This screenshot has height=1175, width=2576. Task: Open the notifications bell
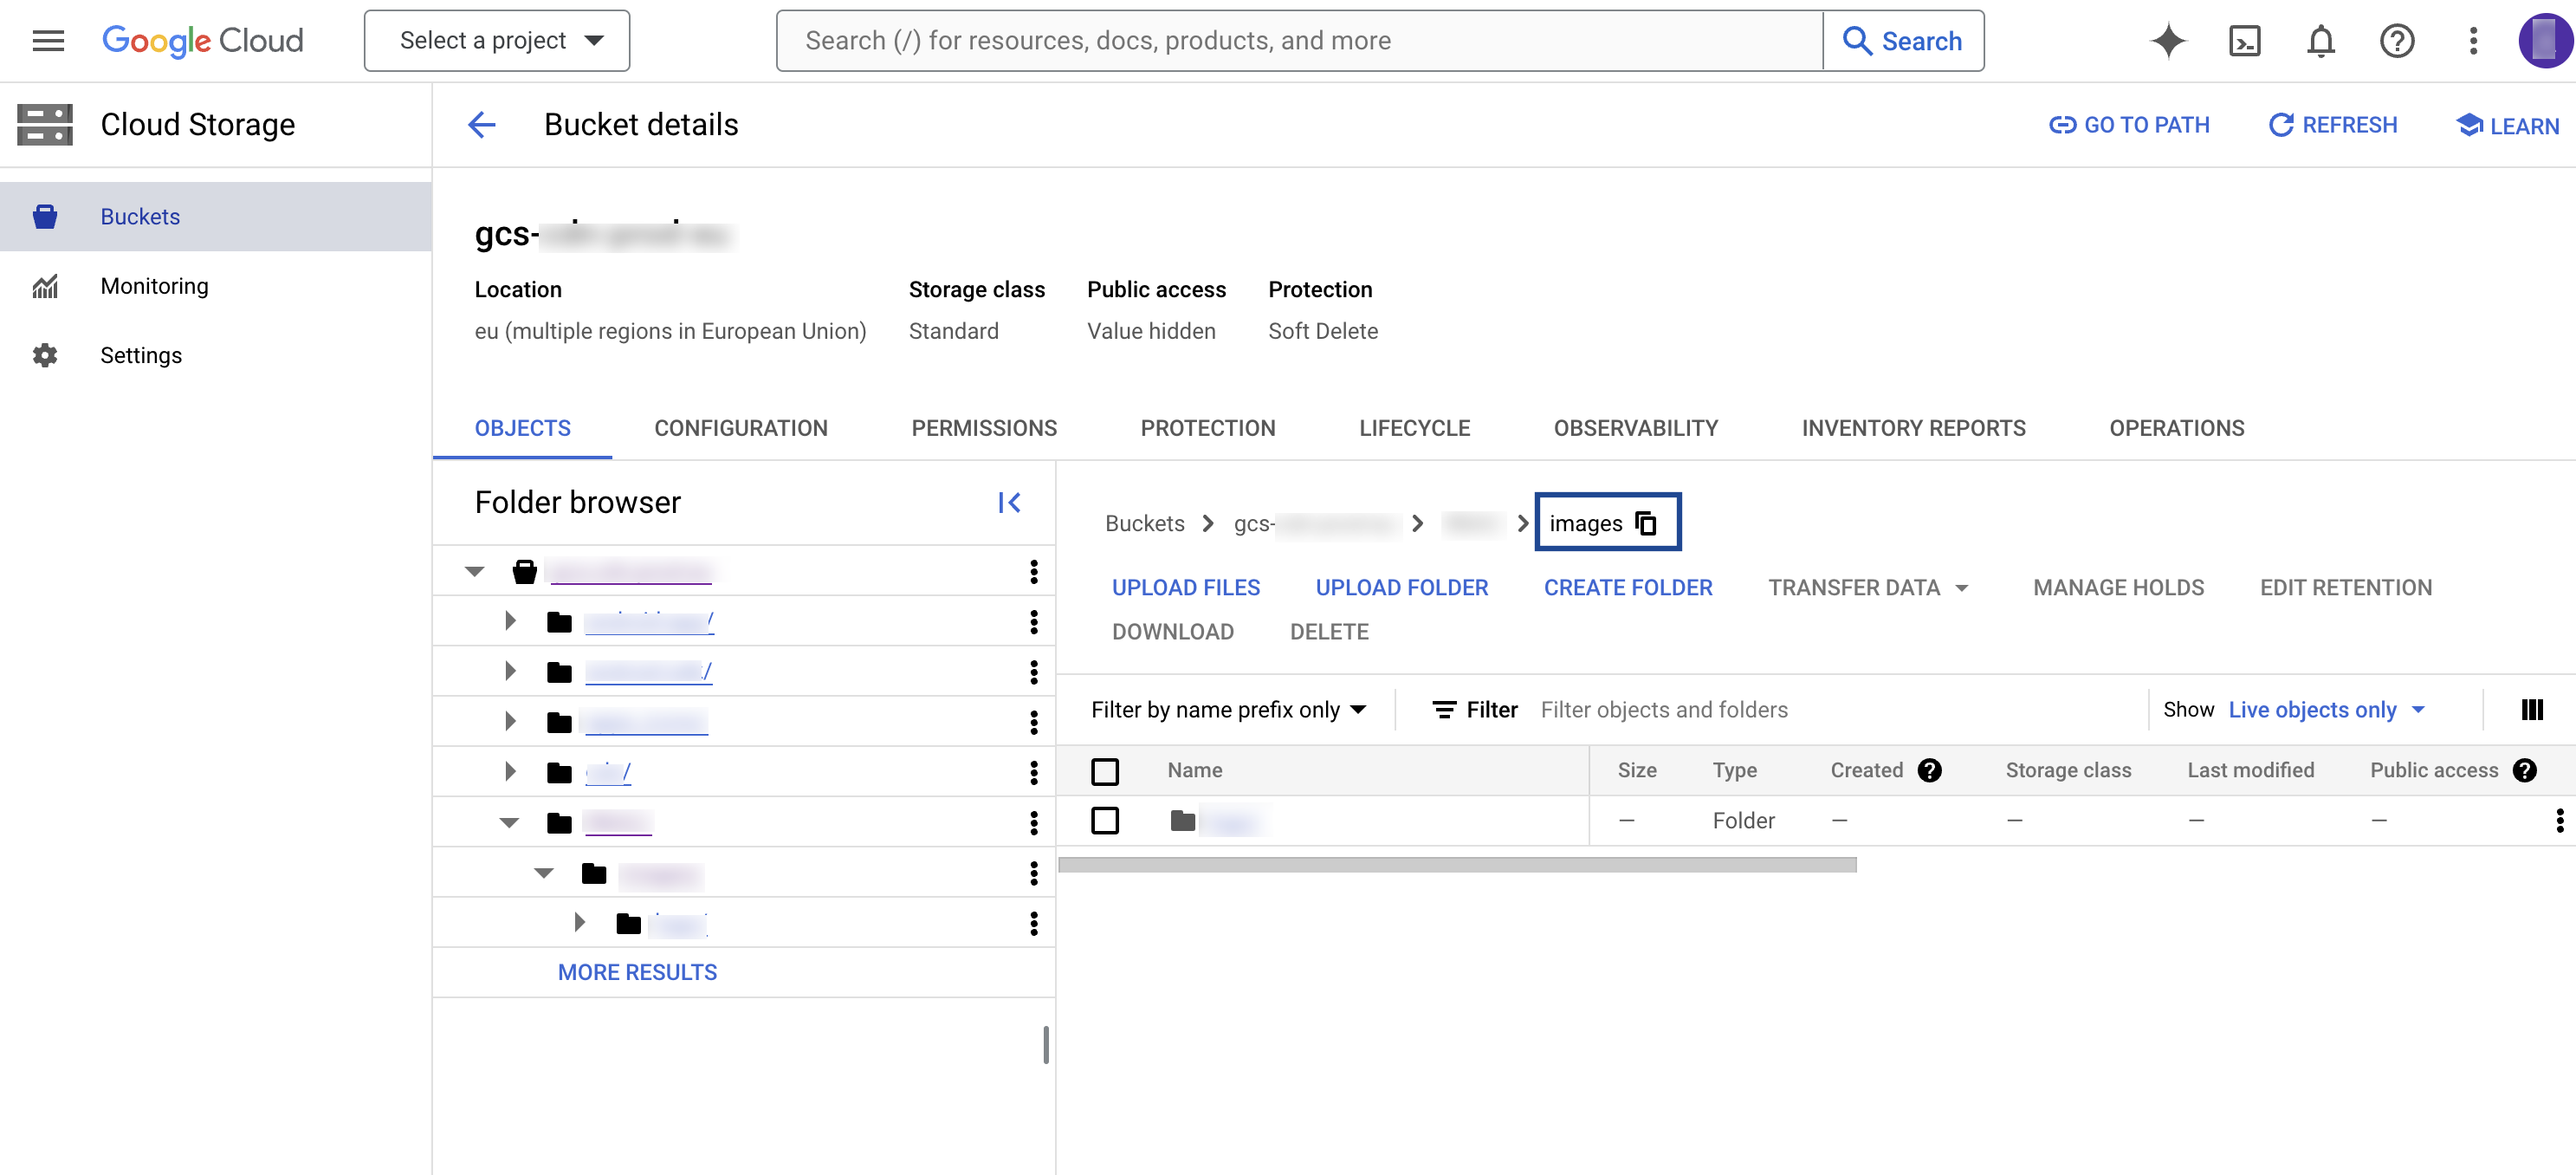(2320, 40)
